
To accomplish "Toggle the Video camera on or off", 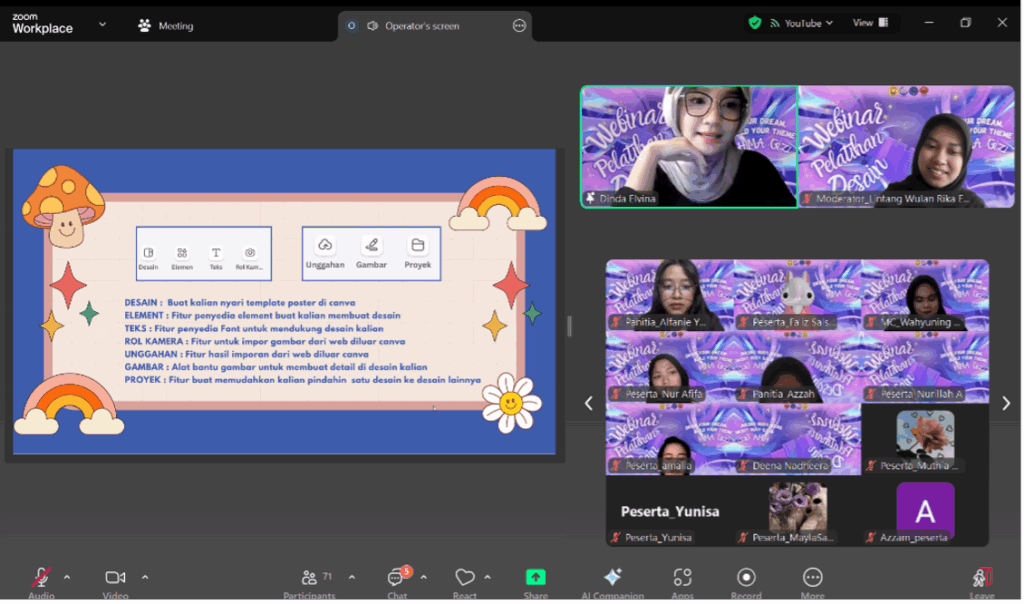I will click(x=115, y=579).
